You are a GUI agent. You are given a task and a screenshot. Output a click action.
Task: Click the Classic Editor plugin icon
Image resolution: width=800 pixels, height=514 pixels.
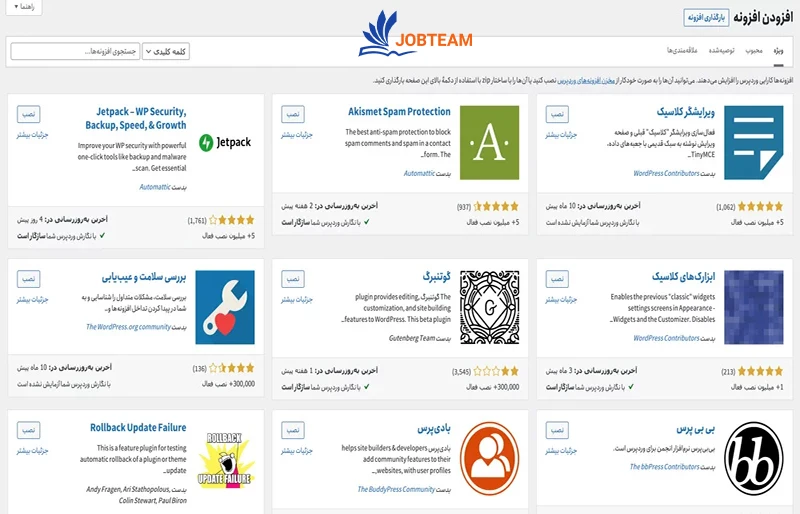click(754, 142)
